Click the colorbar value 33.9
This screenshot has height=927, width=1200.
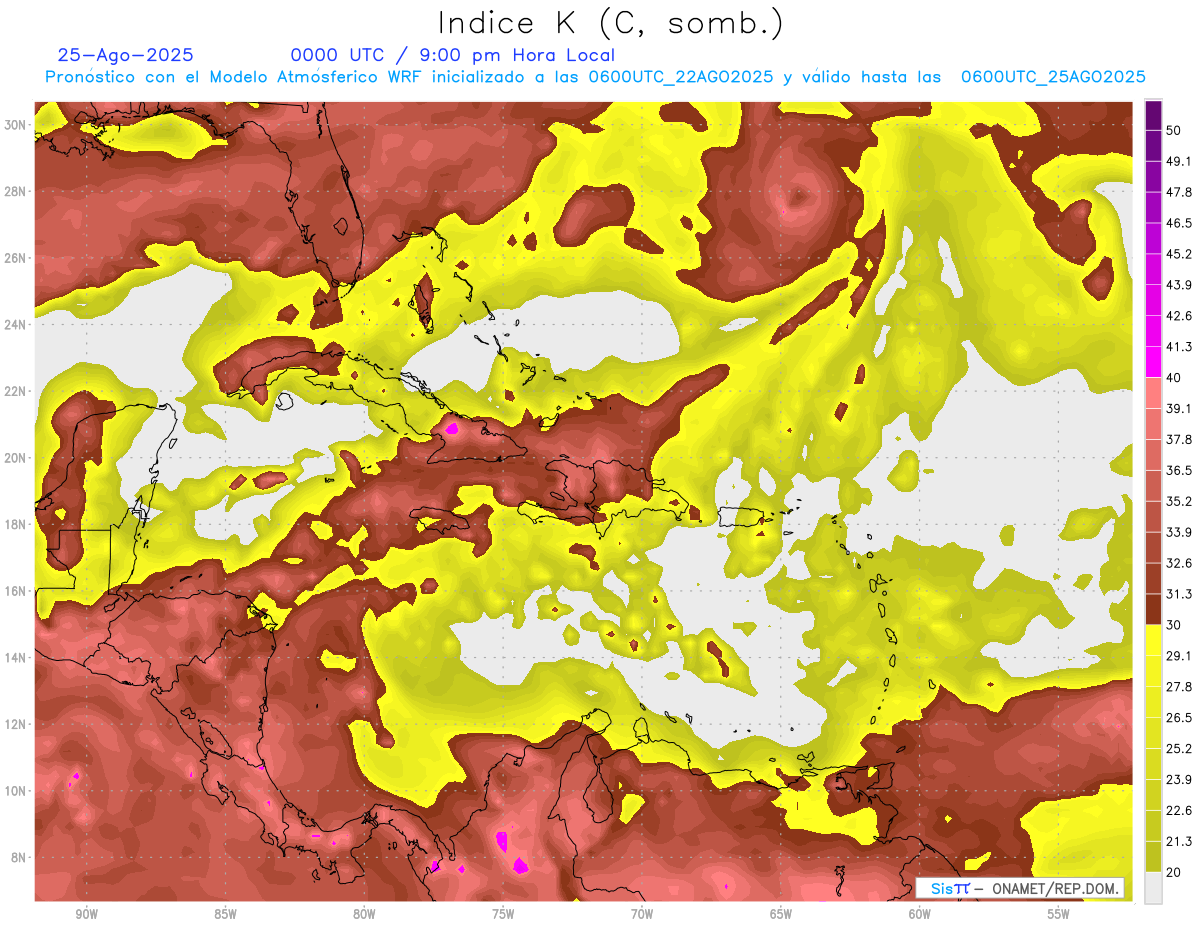(x=1179, y=532)
